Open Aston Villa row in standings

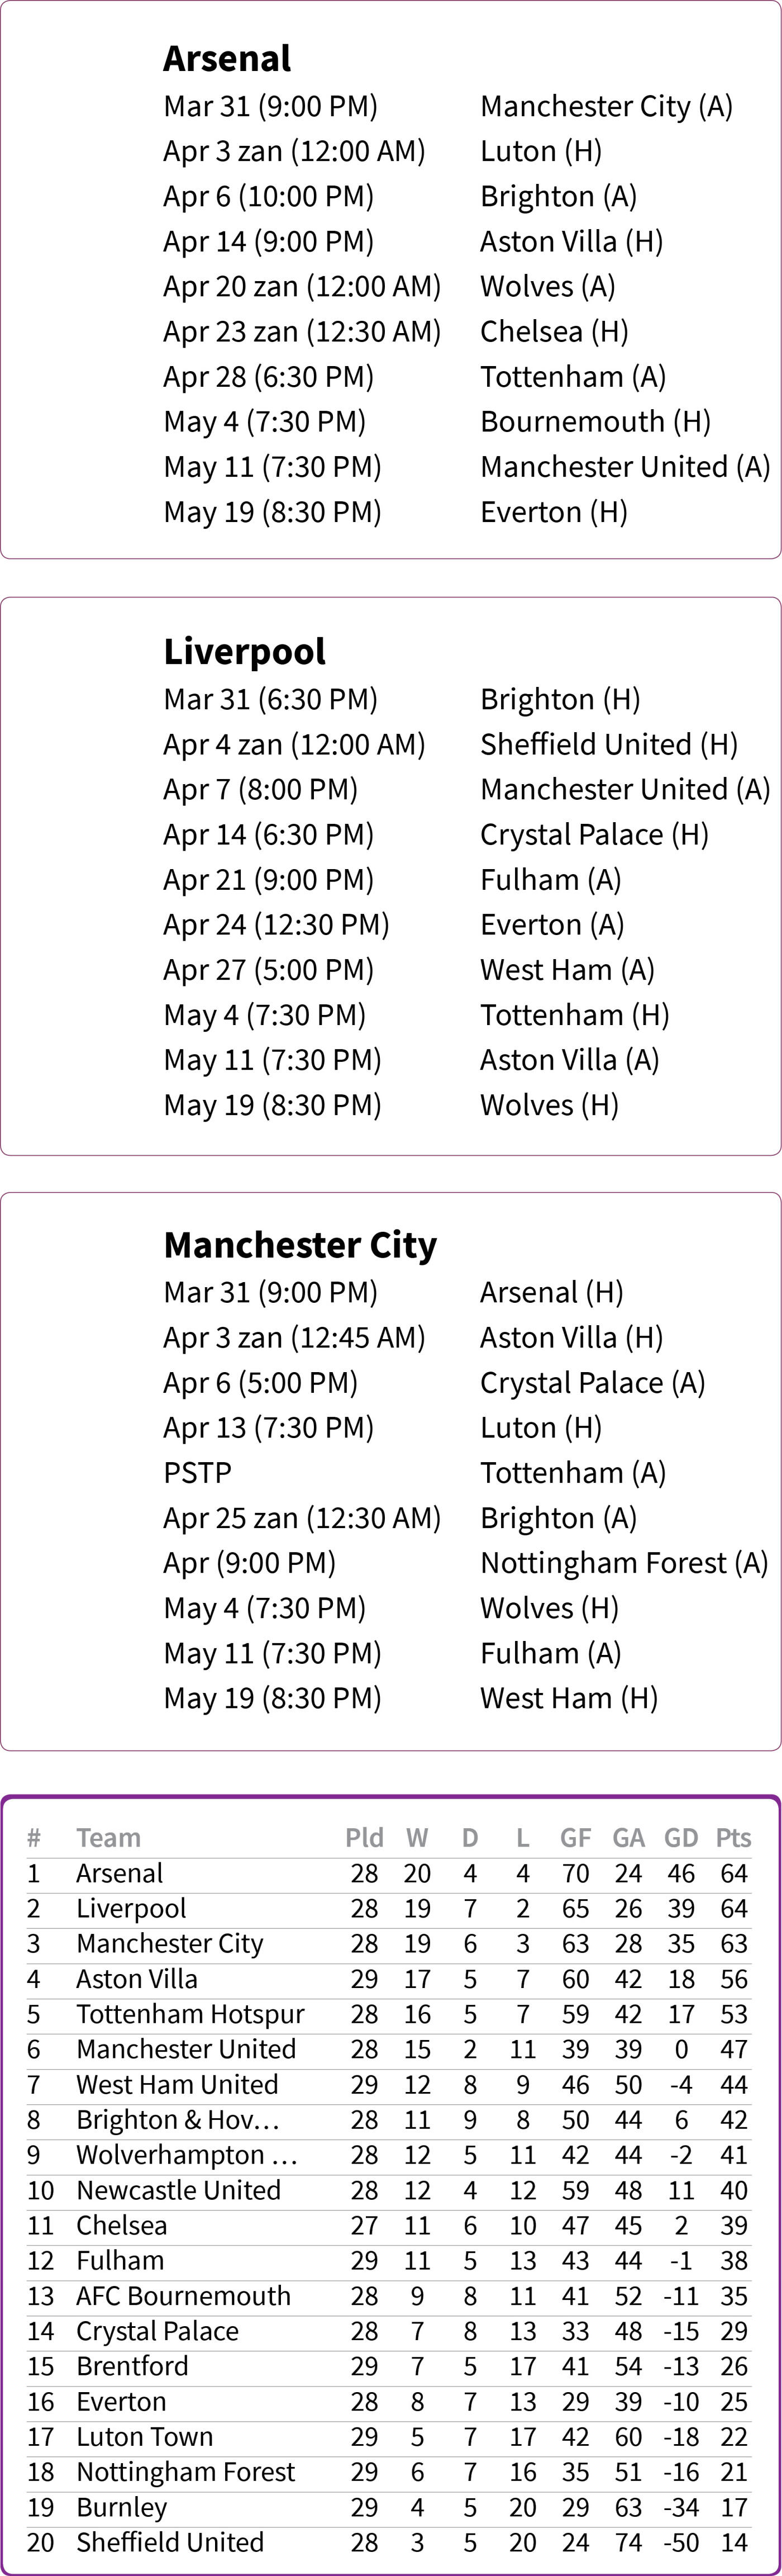click(389, 1979)
